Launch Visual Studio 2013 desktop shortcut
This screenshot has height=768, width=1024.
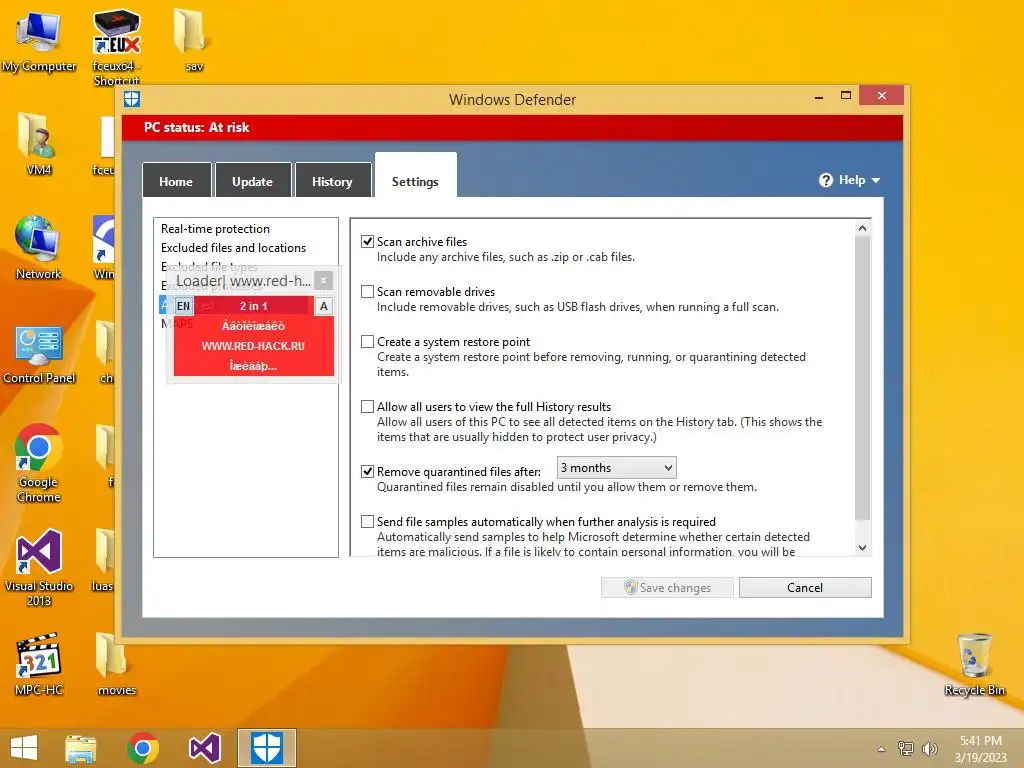click(x=39, y=567)
